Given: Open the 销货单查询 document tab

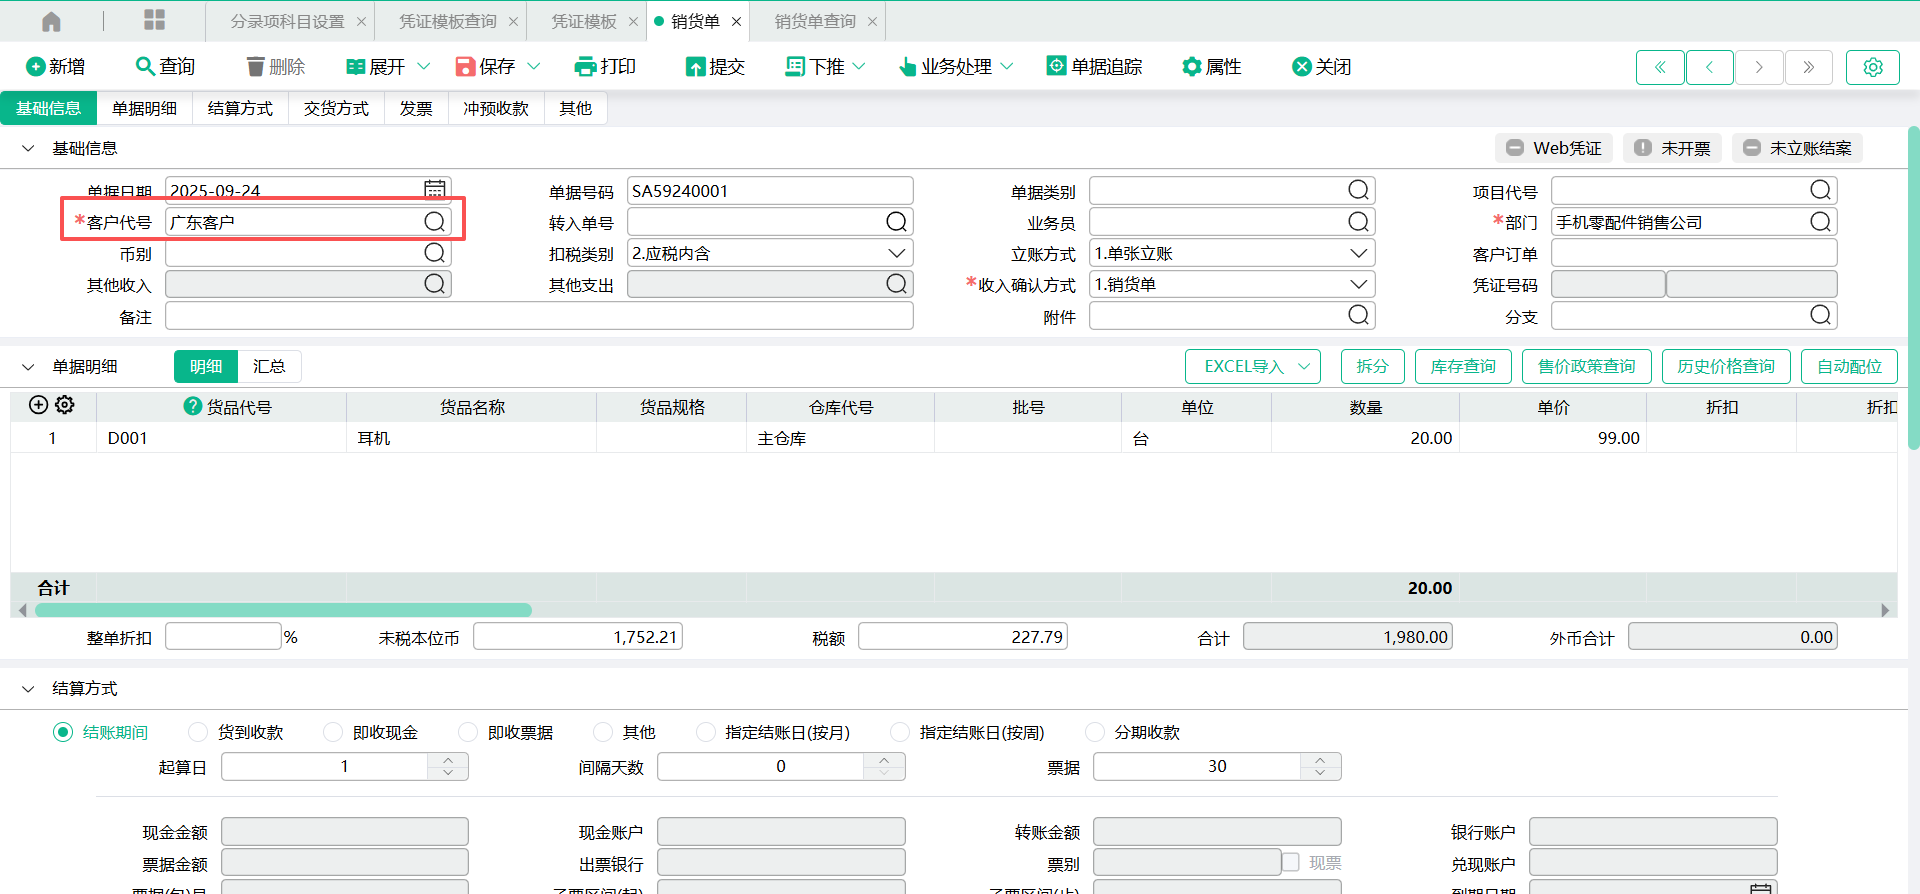Looking at the screenshot, I should [815, 21].
